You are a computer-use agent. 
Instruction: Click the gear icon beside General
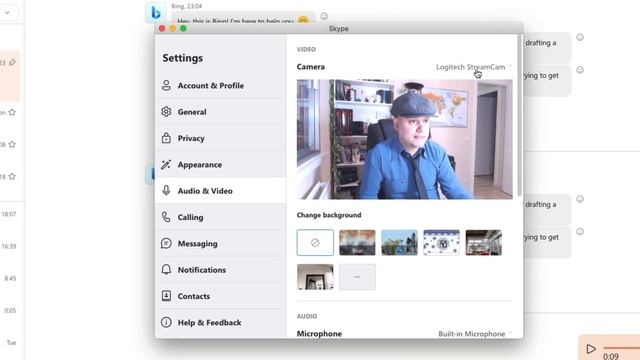point(166,112)
